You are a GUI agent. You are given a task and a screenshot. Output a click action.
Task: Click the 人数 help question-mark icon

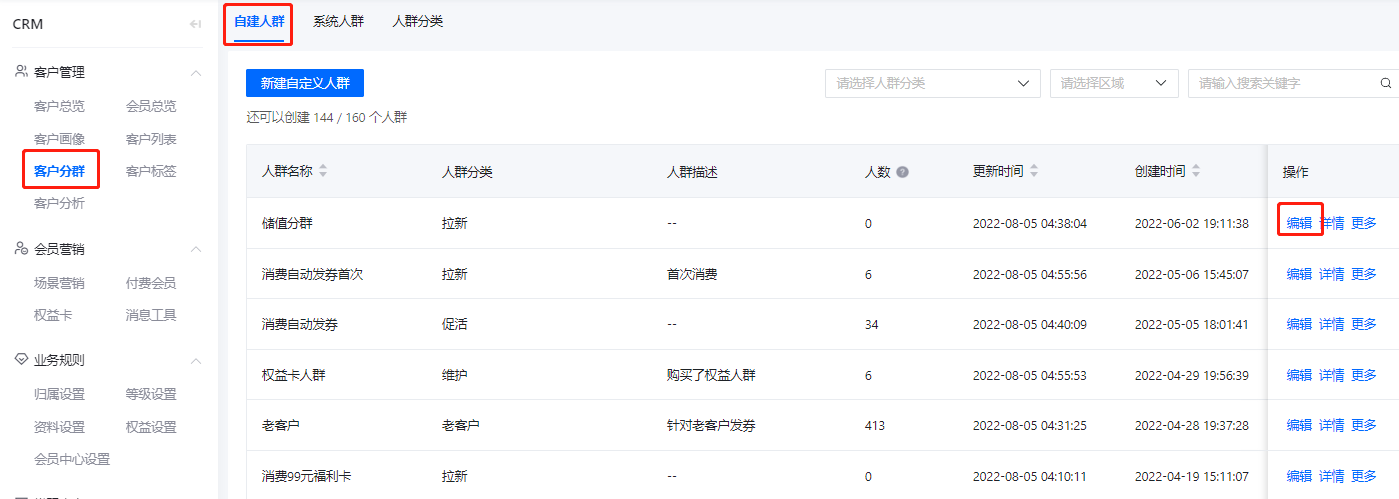point(903,172)
